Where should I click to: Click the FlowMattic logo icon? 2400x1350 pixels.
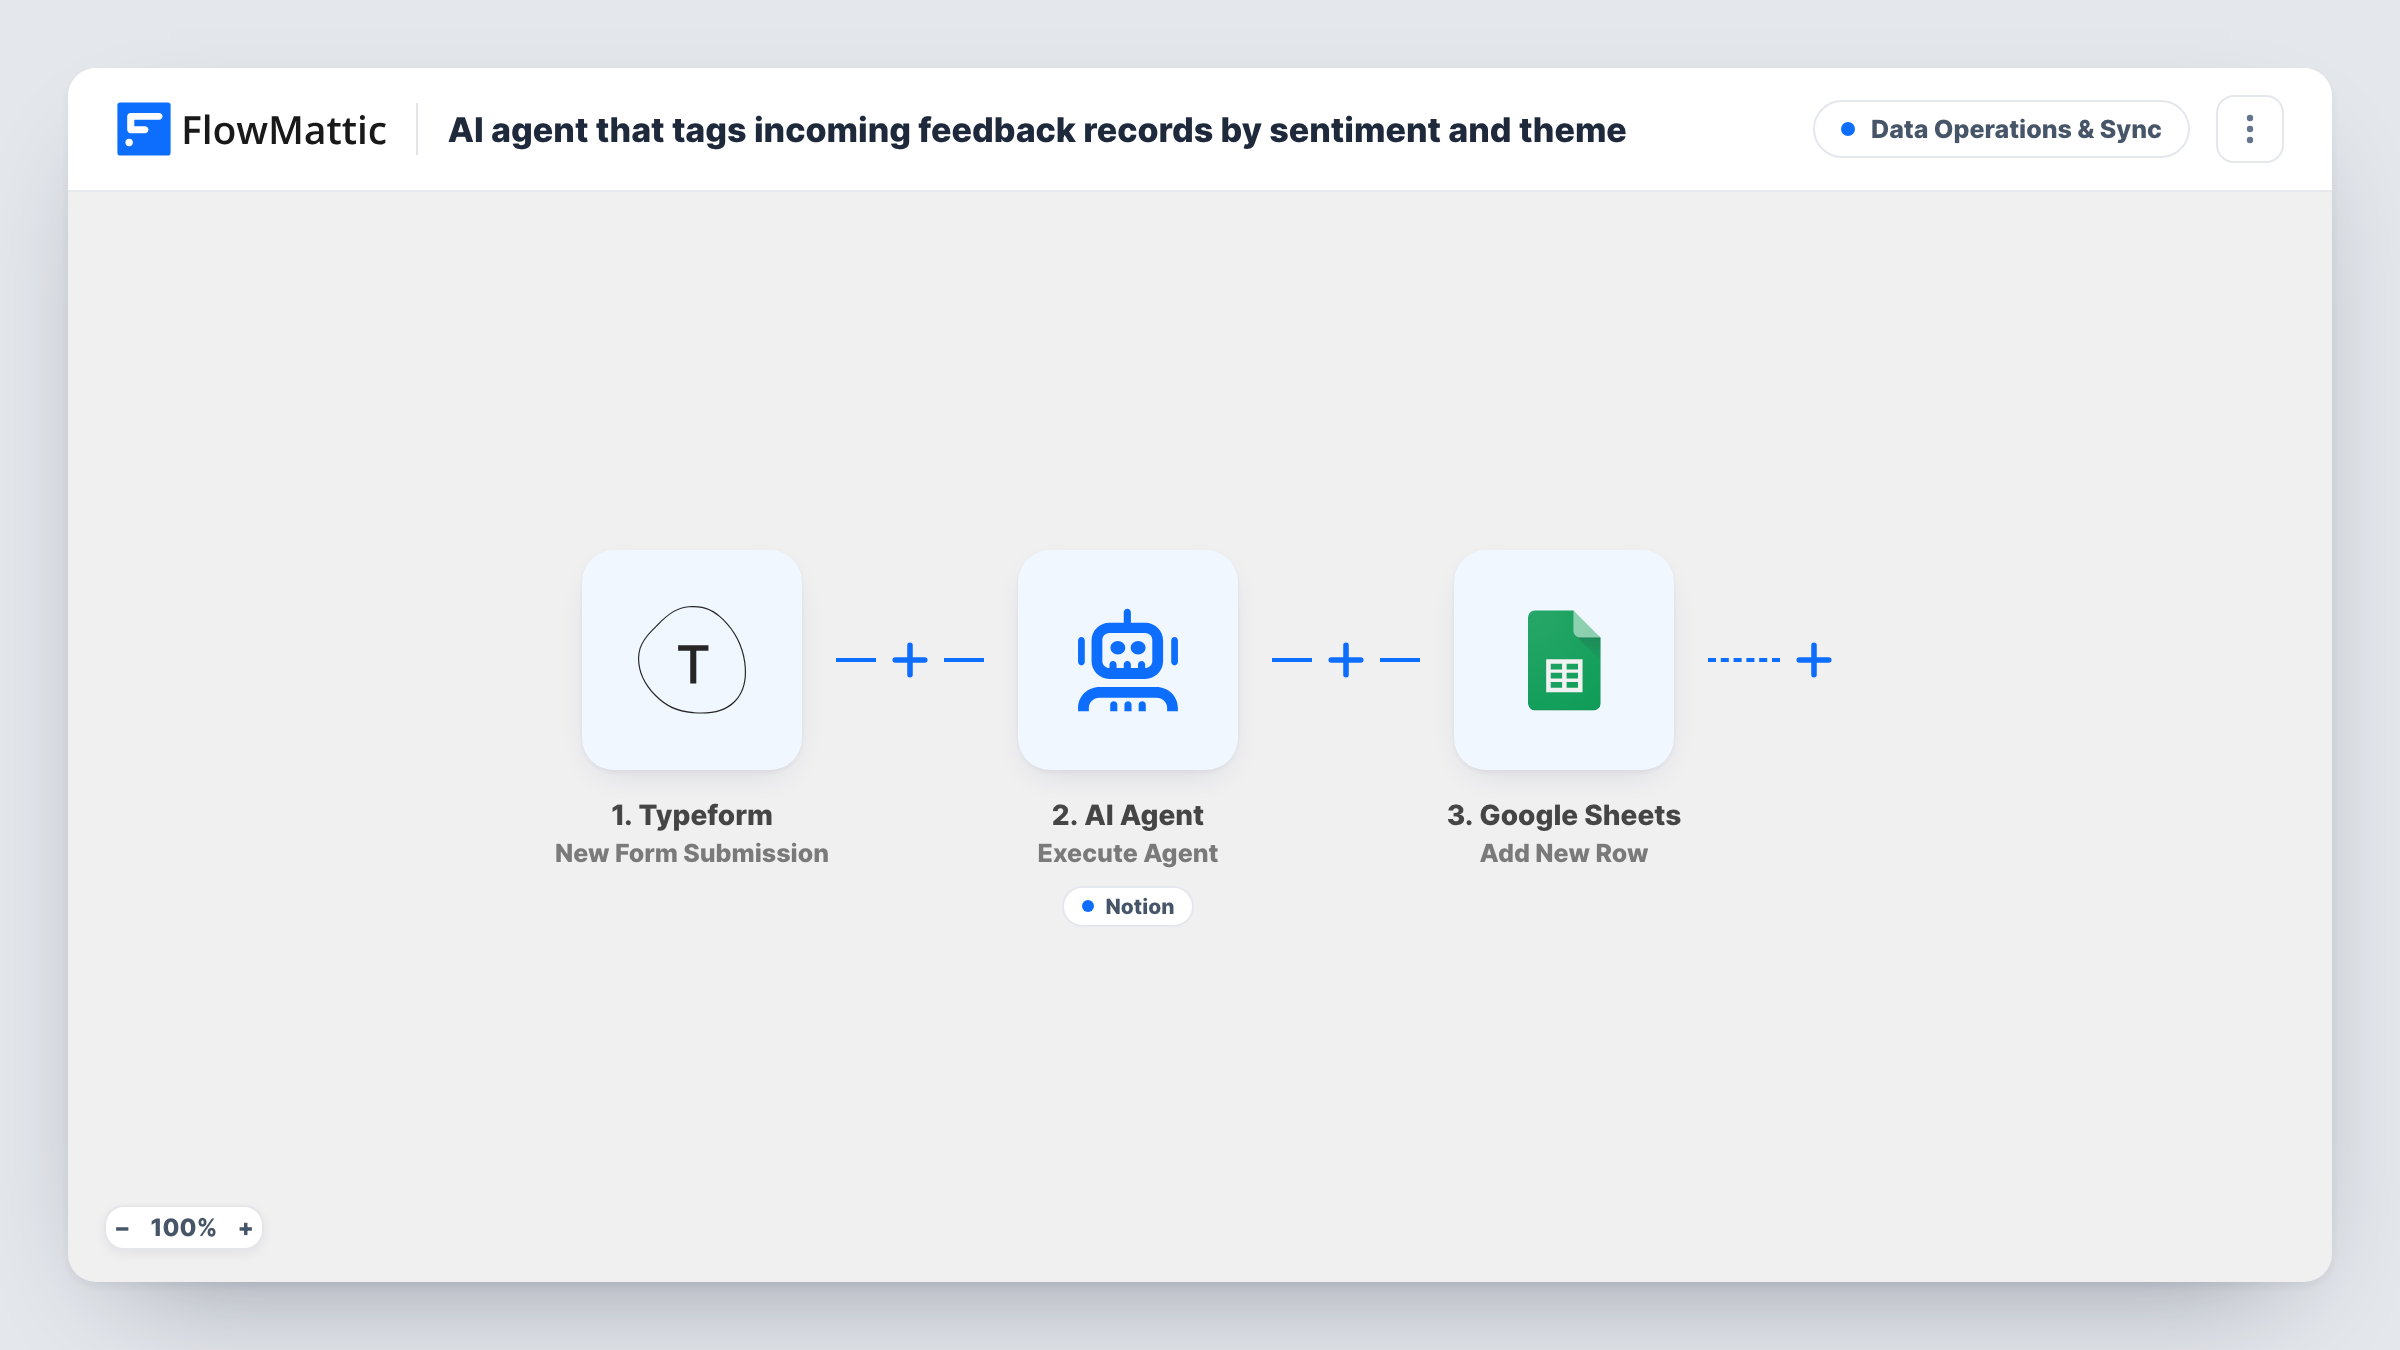pyautogui.click(x=143, y=129)
